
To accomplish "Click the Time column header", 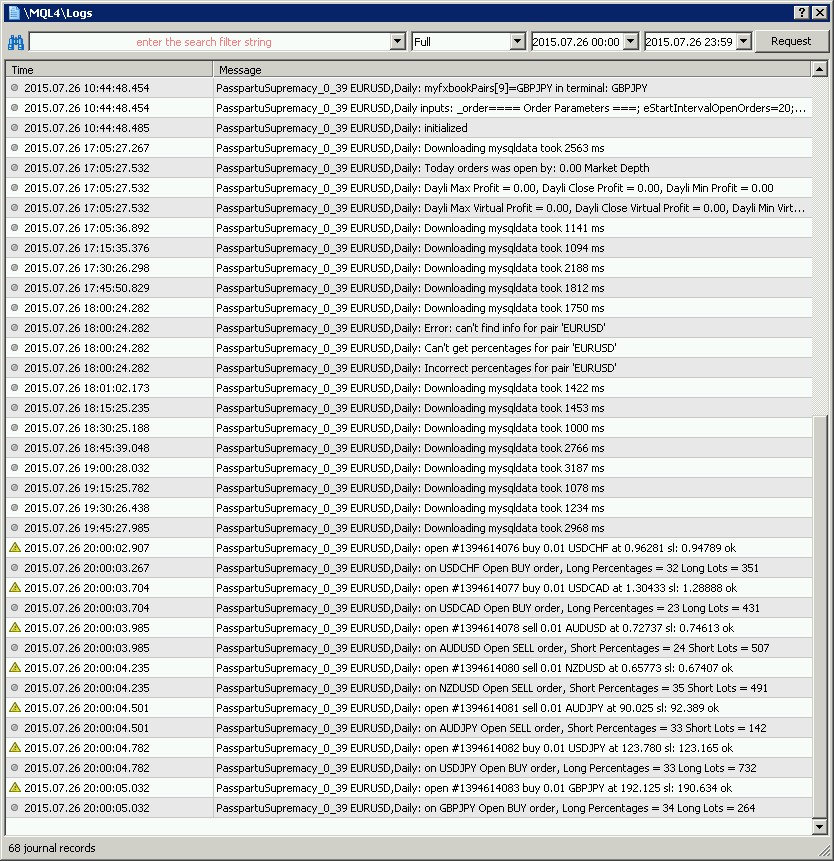I will pos(109,70).
